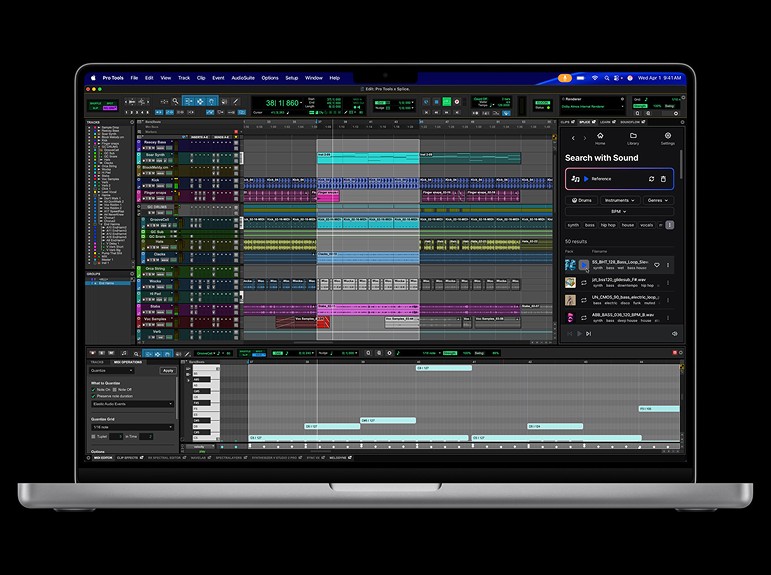Refresh the Reference sound search

651,179
